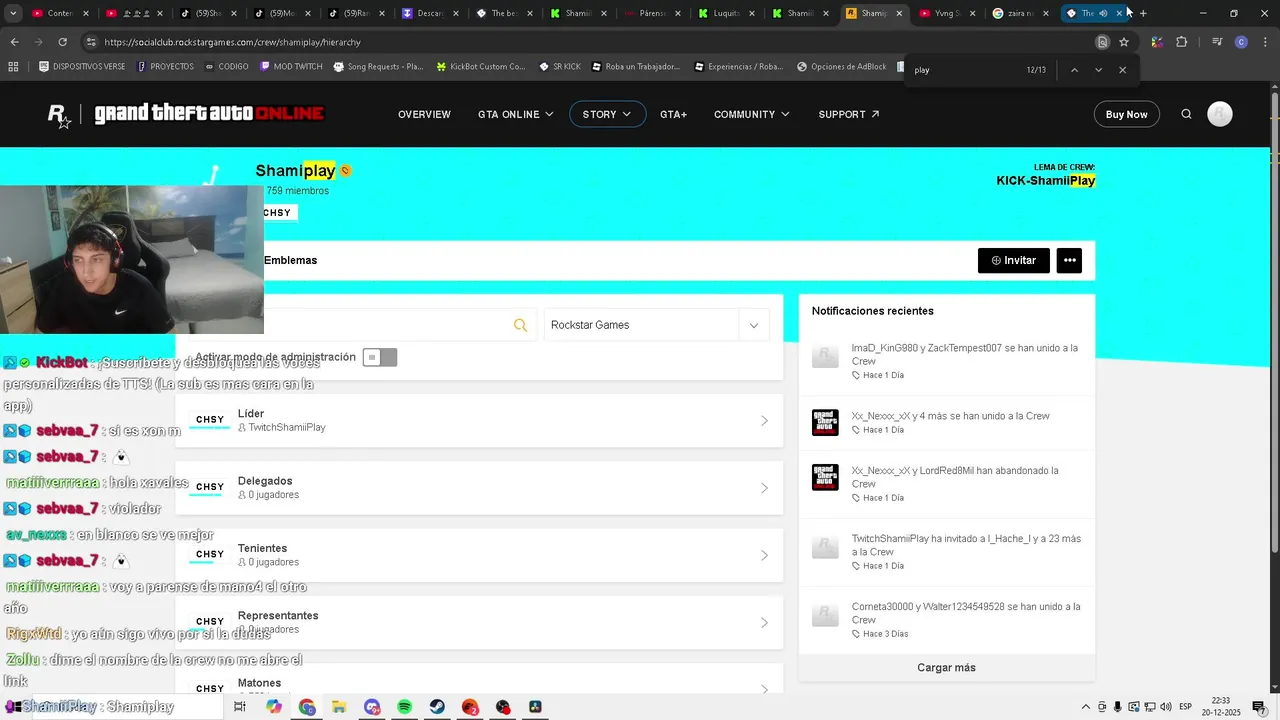This screenshot has height=720, width=1280.
Task: Expand the Representantes rank row
Action: coord(479,622)
